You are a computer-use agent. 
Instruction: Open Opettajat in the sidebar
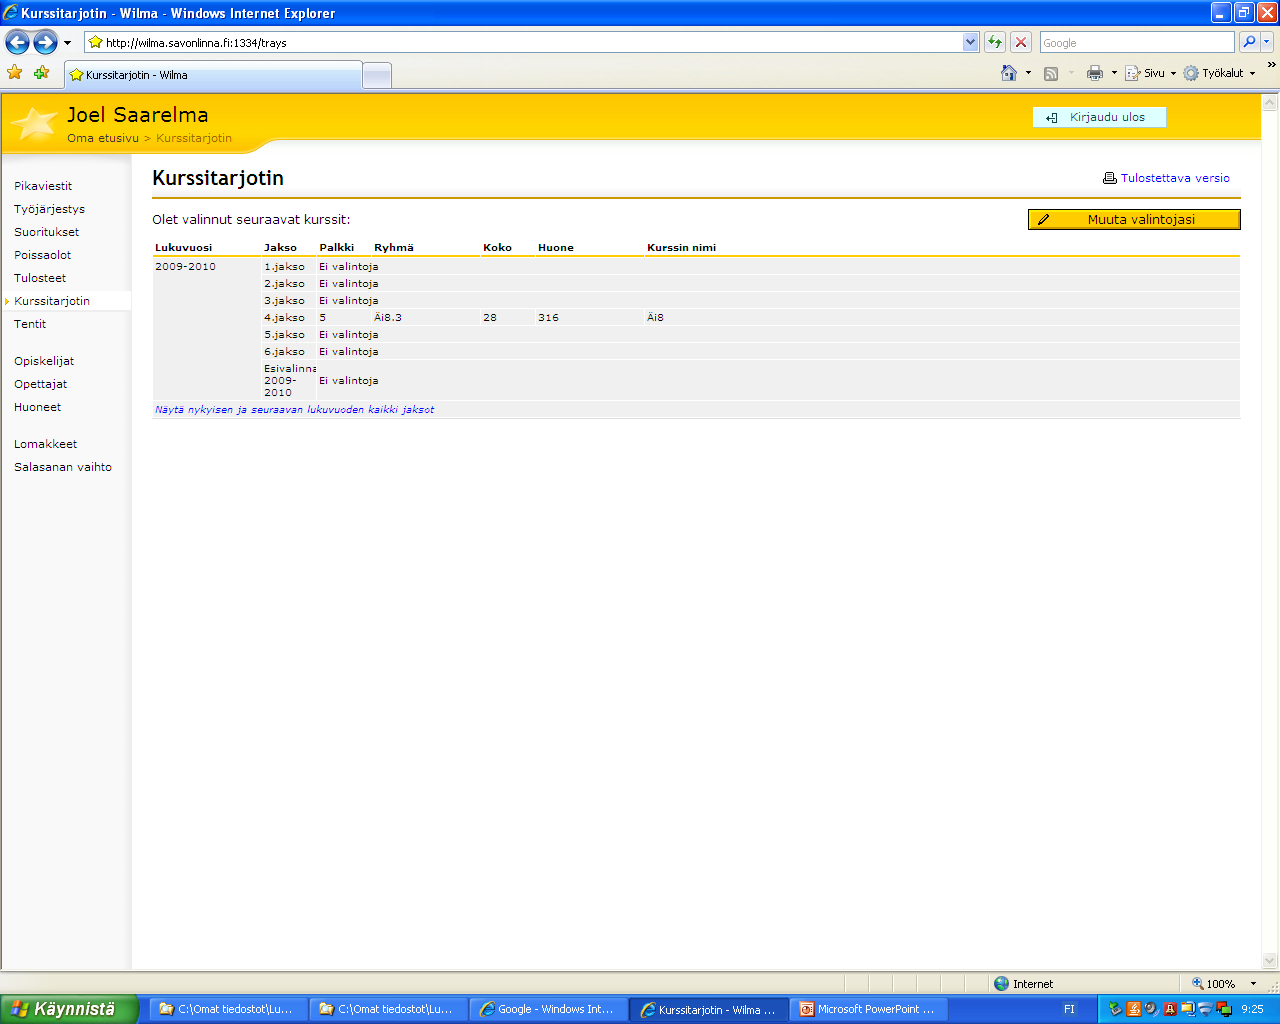[x=41, y=384]
